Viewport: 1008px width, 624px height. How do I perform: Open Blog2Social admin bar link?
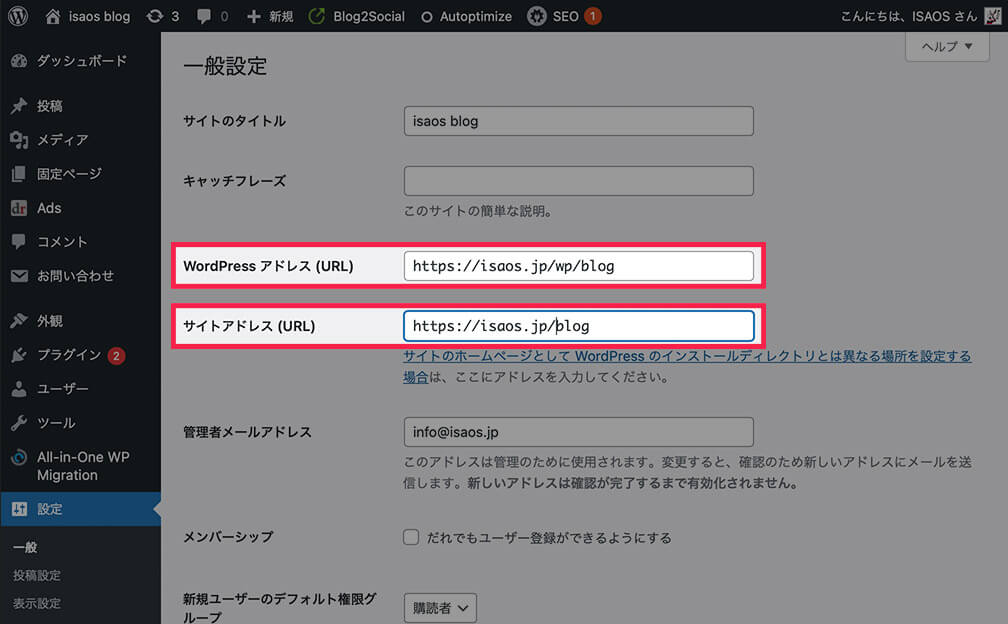pyautogui.click(x=369, y=16)
